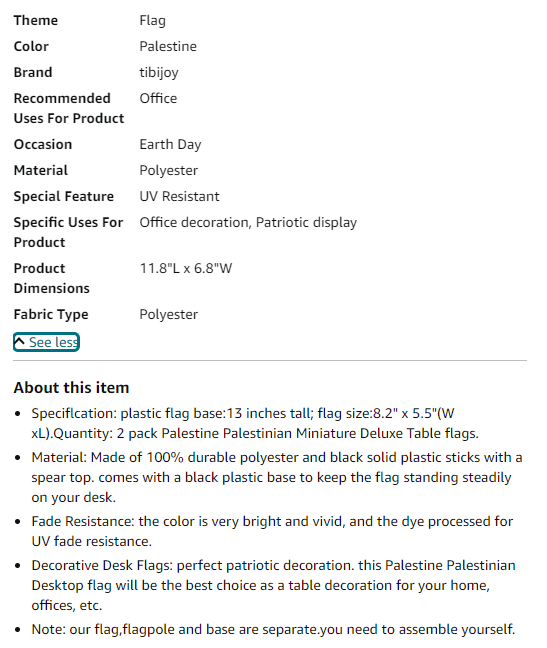Select the Office recommended use value
547x648 pixels.
click(158, 98)
